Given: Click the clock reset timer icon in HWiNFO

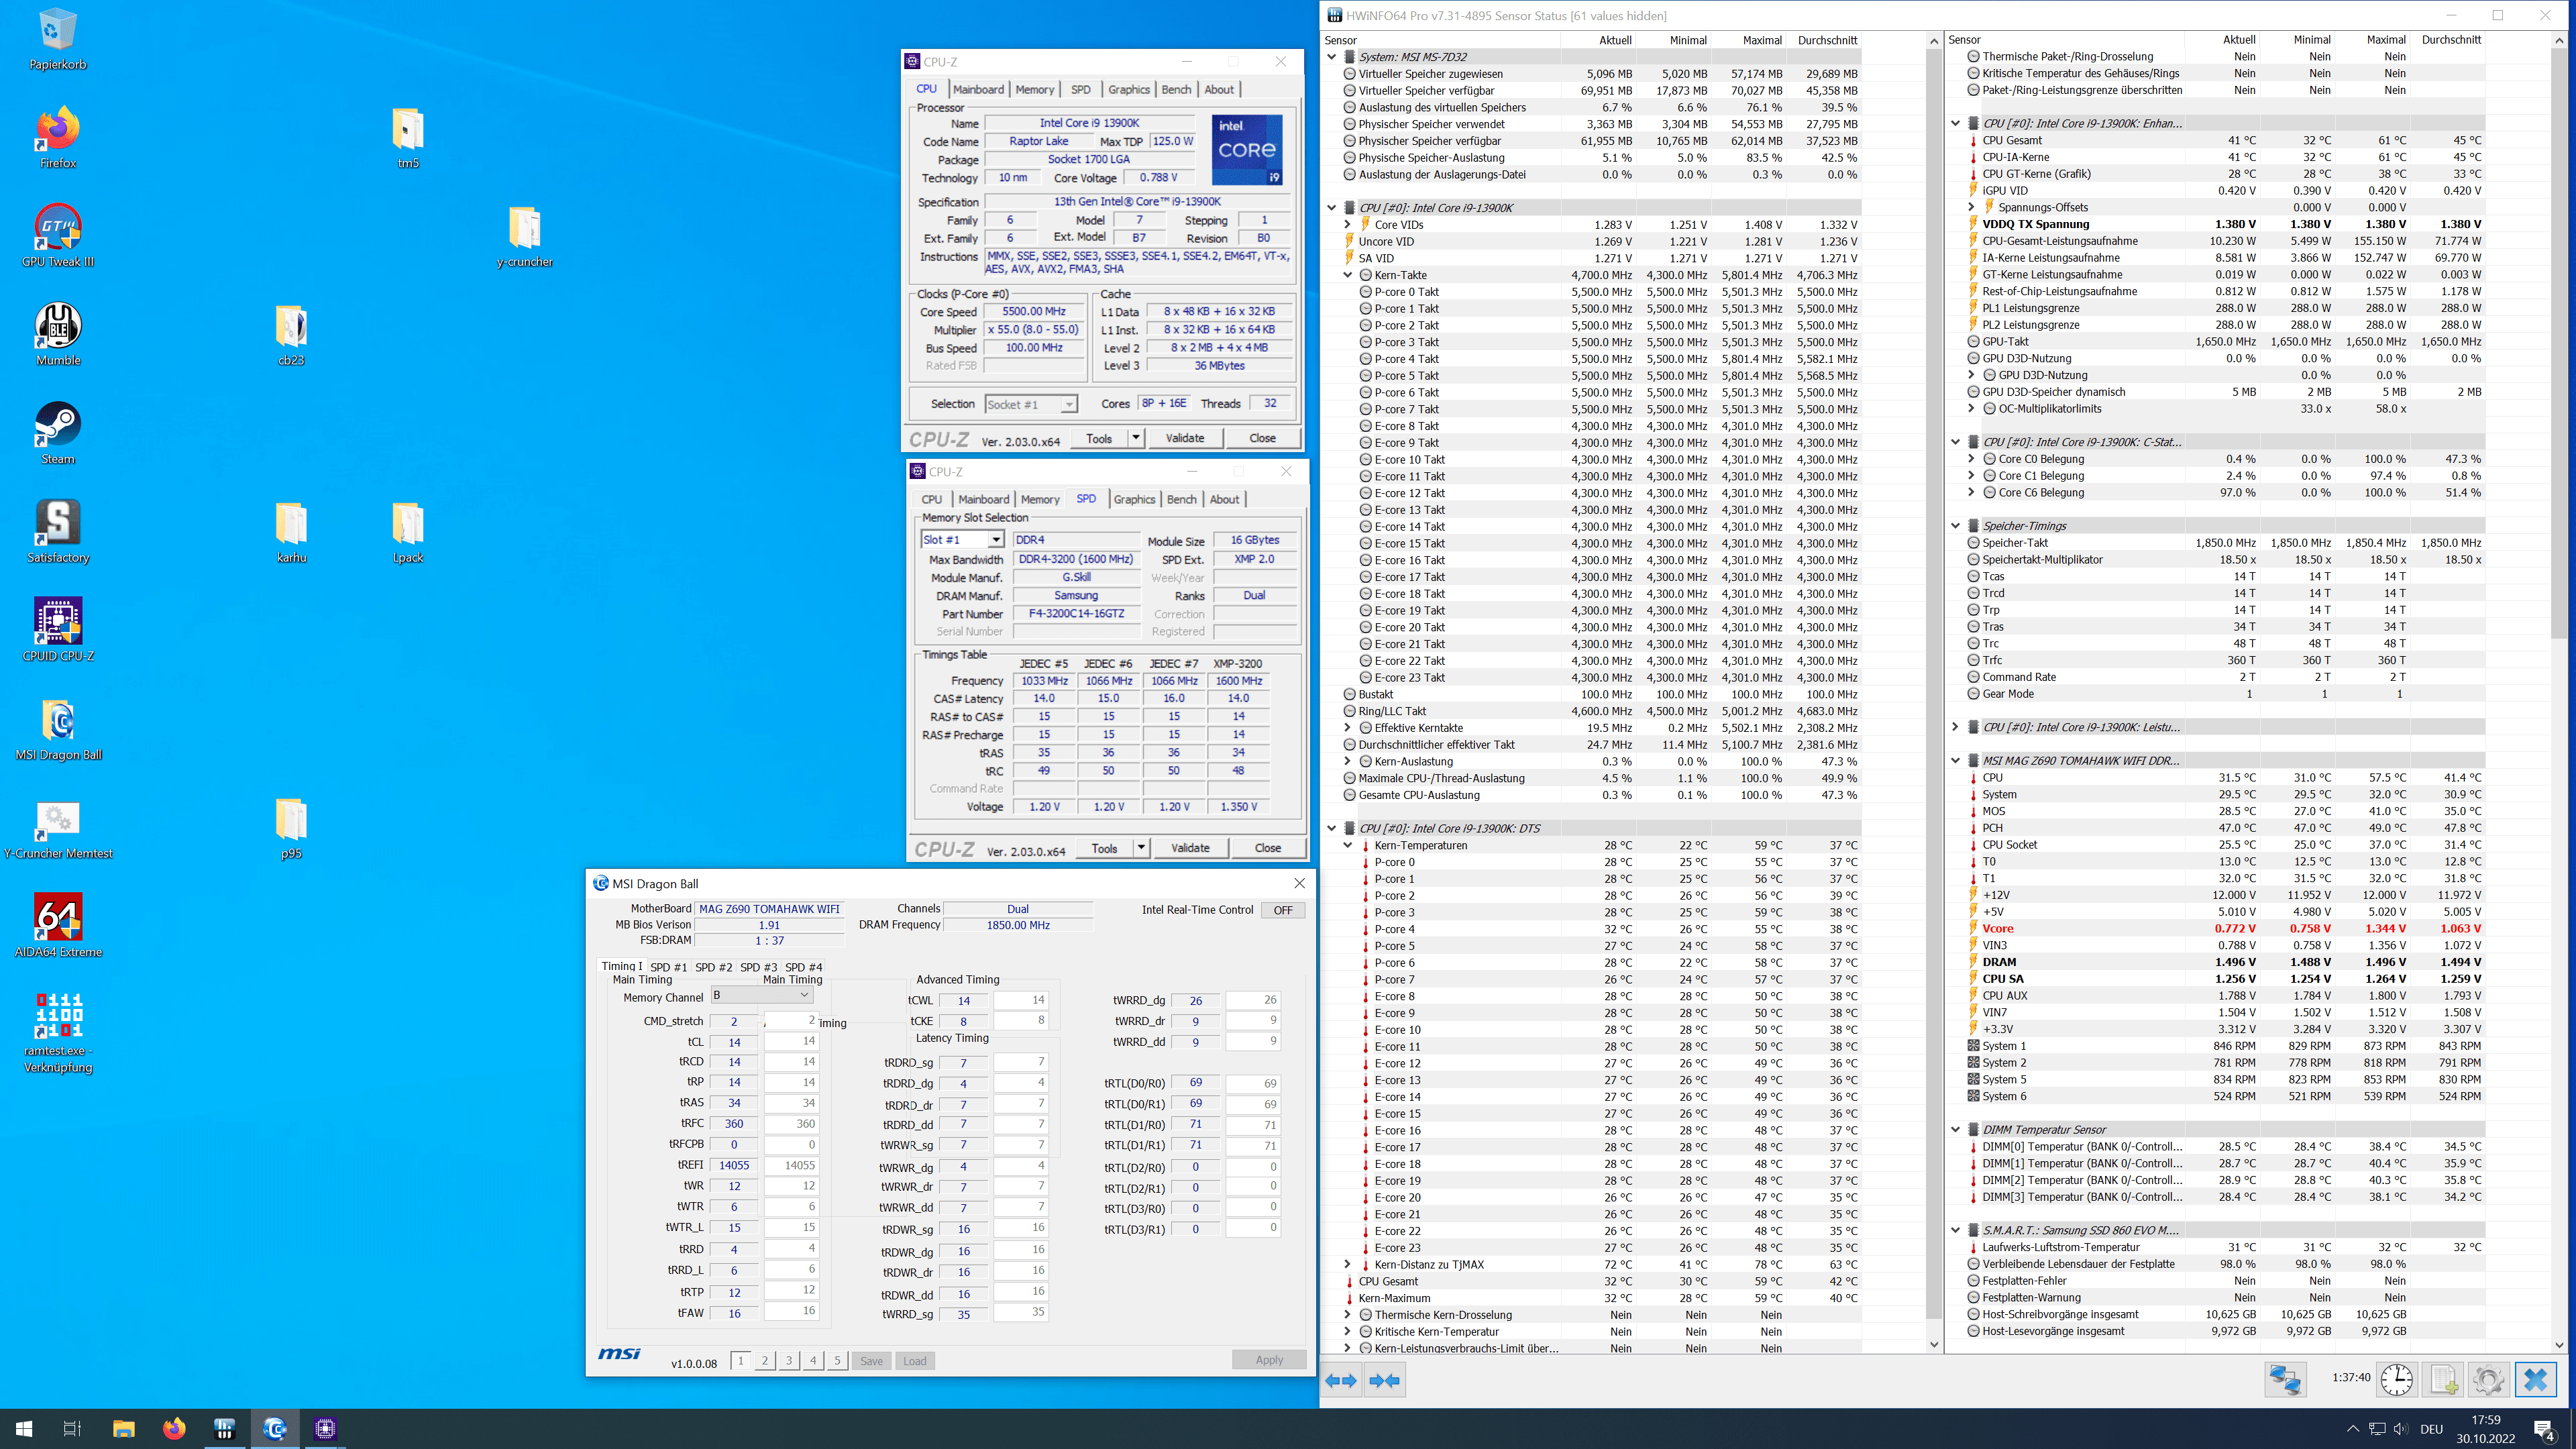Looking at the screenshot, I should pyautogui.click(x=2397, y=1380).
